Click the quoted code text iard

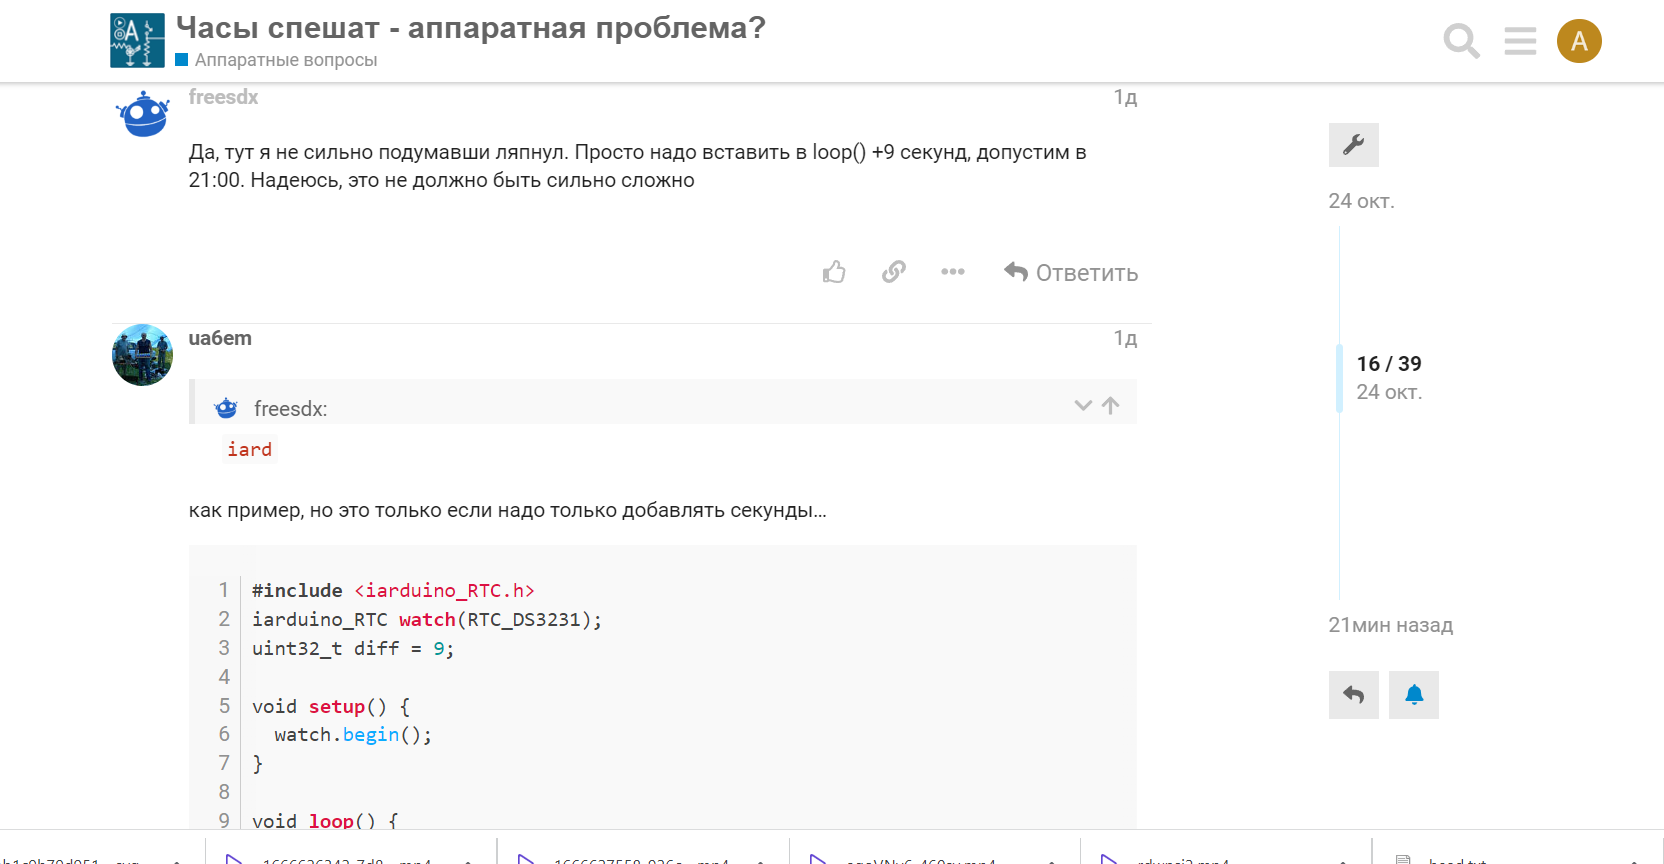pos(249,449)
